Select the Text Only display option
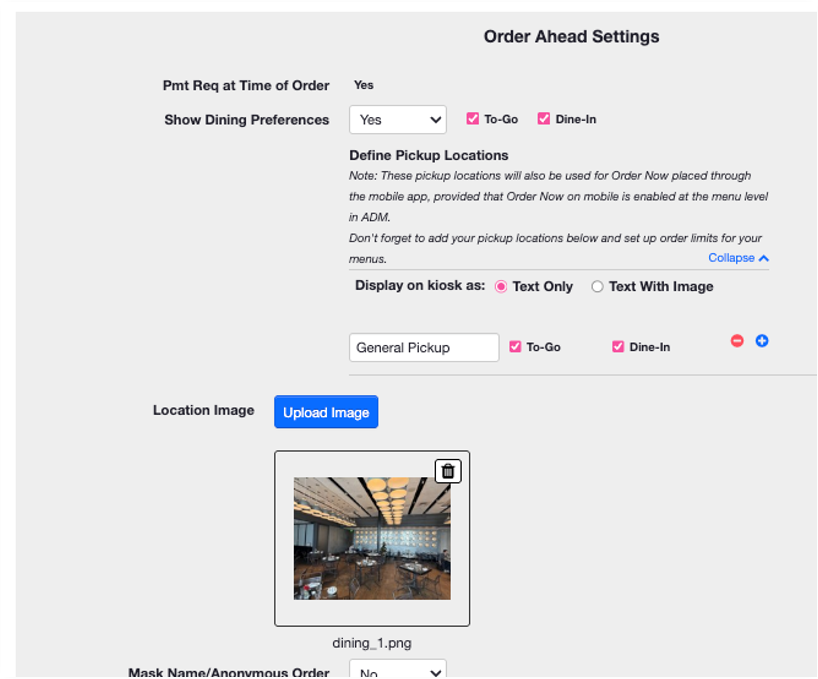The width and height of the screenshot is (818, 679). coord(501,287)
